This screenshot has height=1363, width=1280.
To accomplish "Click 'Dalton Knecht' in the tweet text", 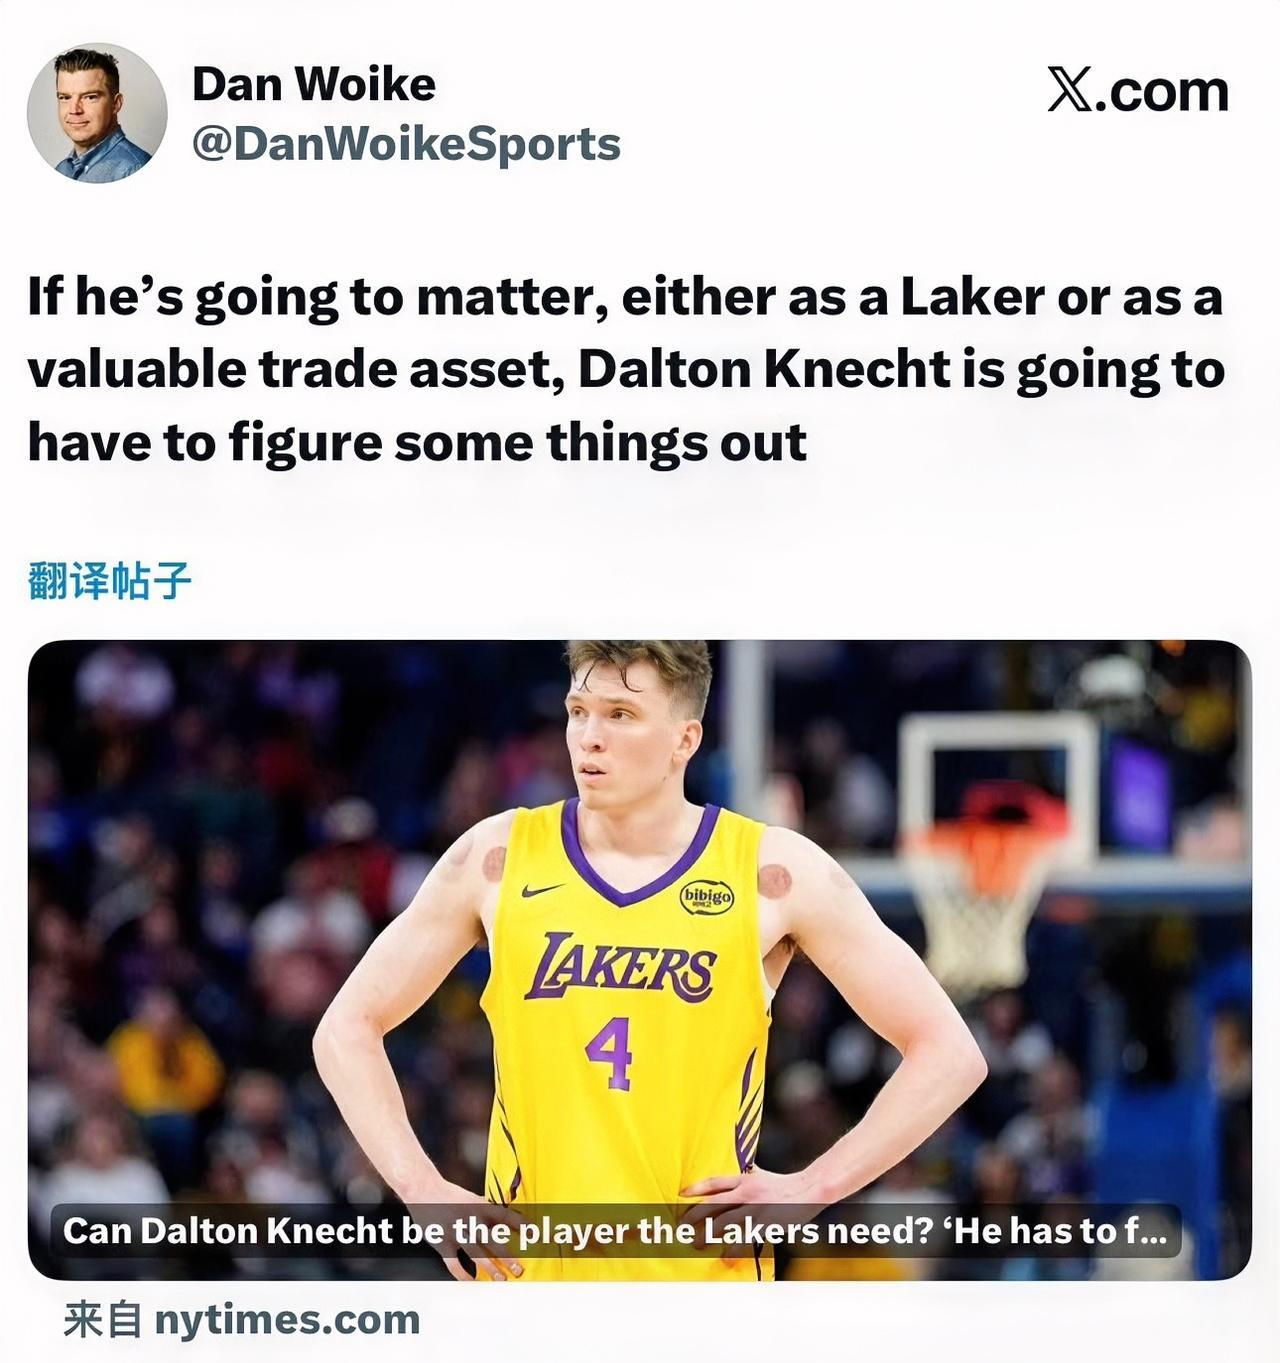I will coord(764,369).
